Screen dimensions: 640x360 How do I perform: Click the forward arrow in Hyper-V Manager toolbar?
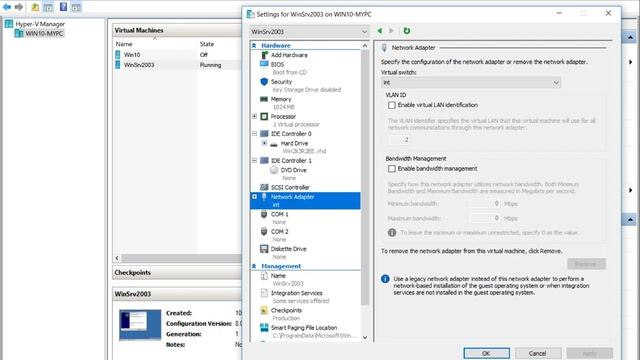click(19, 7)
